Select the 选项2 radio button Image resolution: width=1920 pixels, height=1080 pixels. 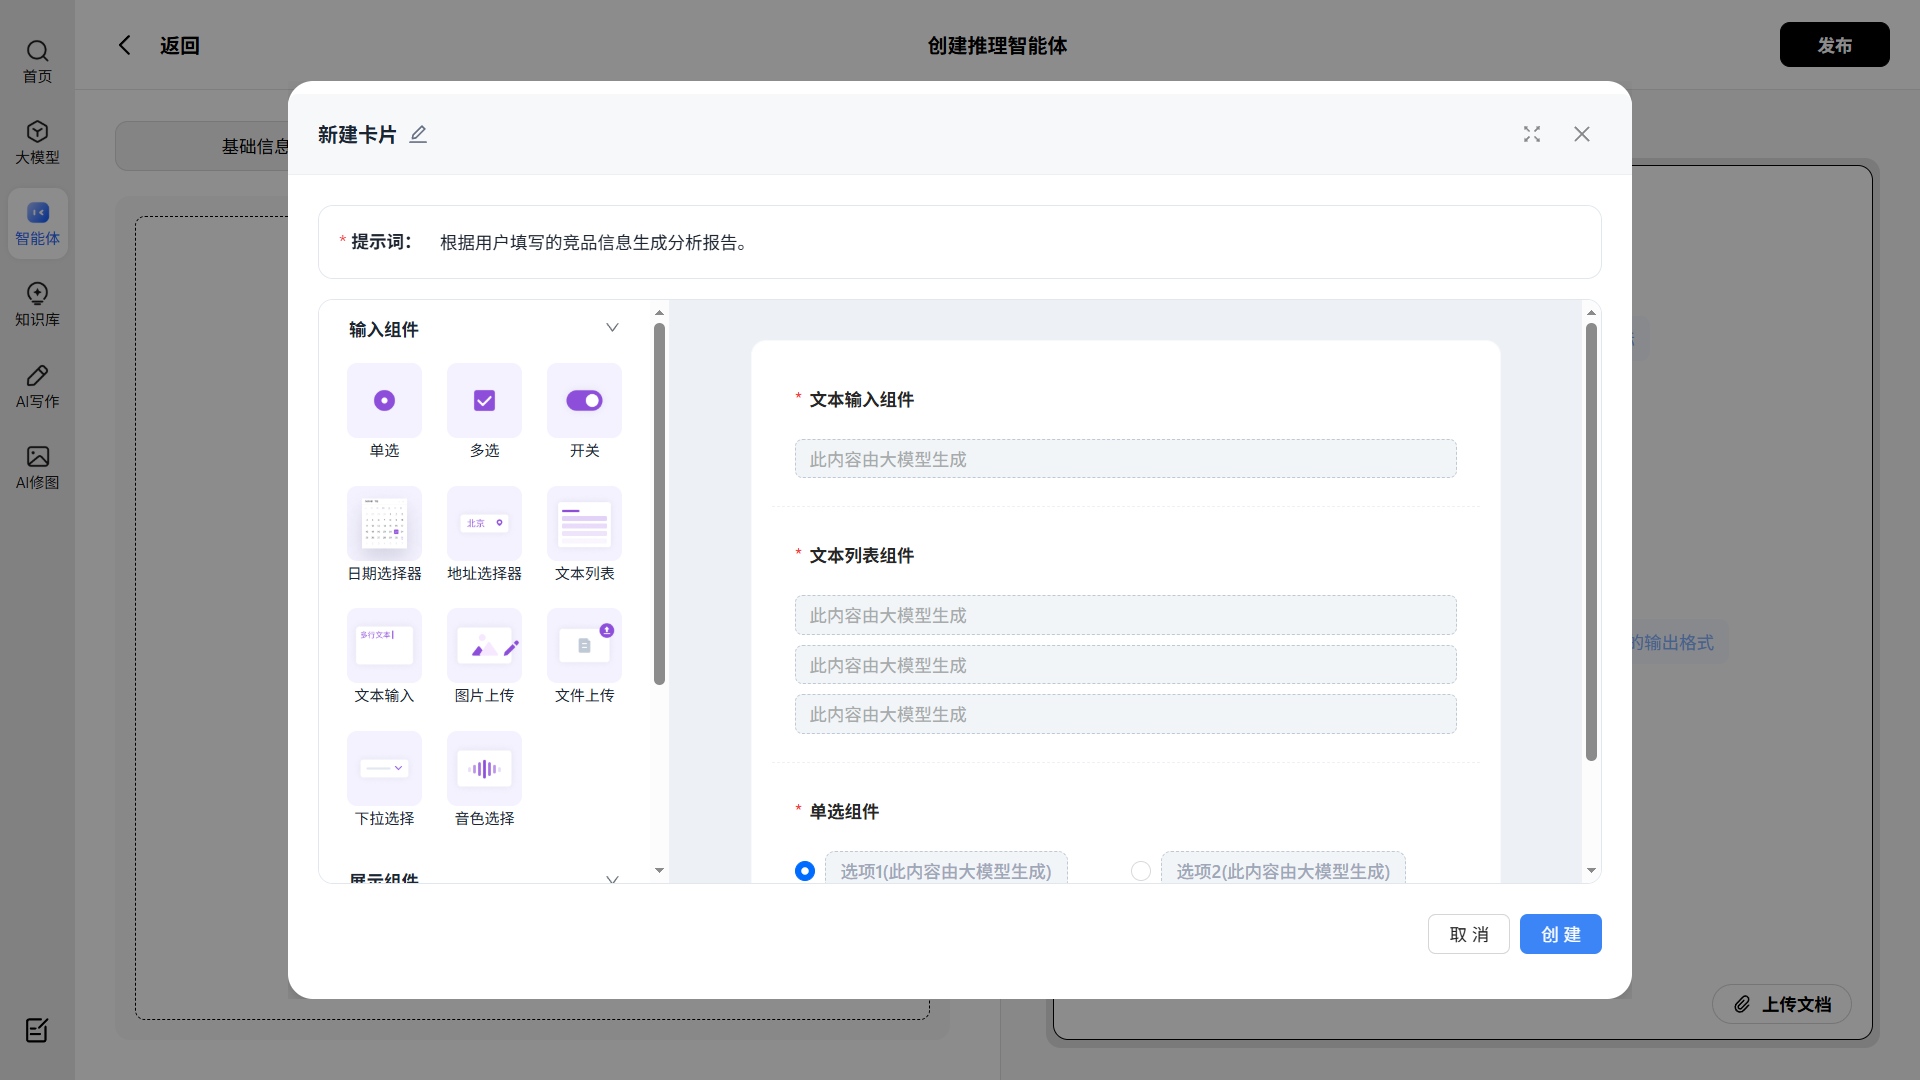tap(1140, 871)
